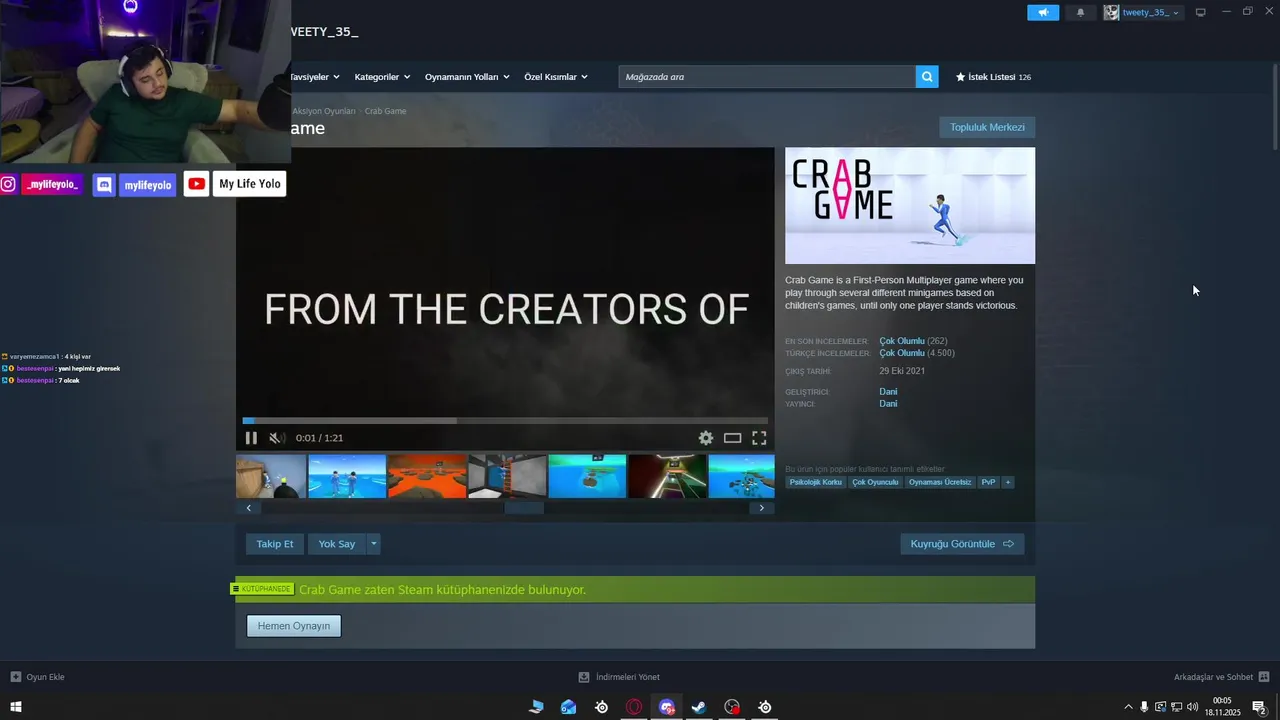Enter Big Picture mode via monitor icon

[1201, 12]
